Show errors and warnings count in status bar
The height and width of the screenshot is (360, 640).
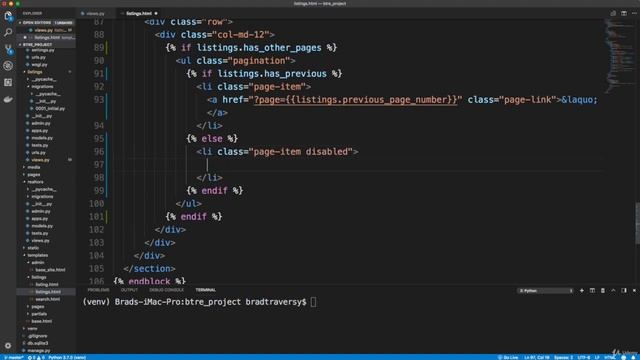click(x=36, y=358)
